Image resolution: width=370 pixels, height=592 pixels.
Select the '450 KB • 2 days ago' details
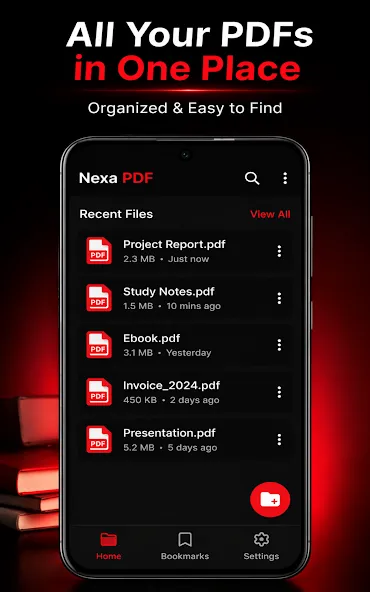point(171,400)
